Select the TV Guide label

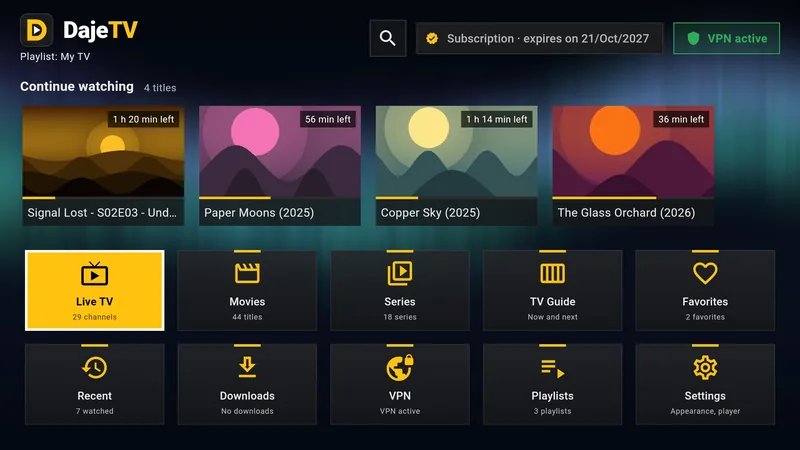(x=553, y=302)
